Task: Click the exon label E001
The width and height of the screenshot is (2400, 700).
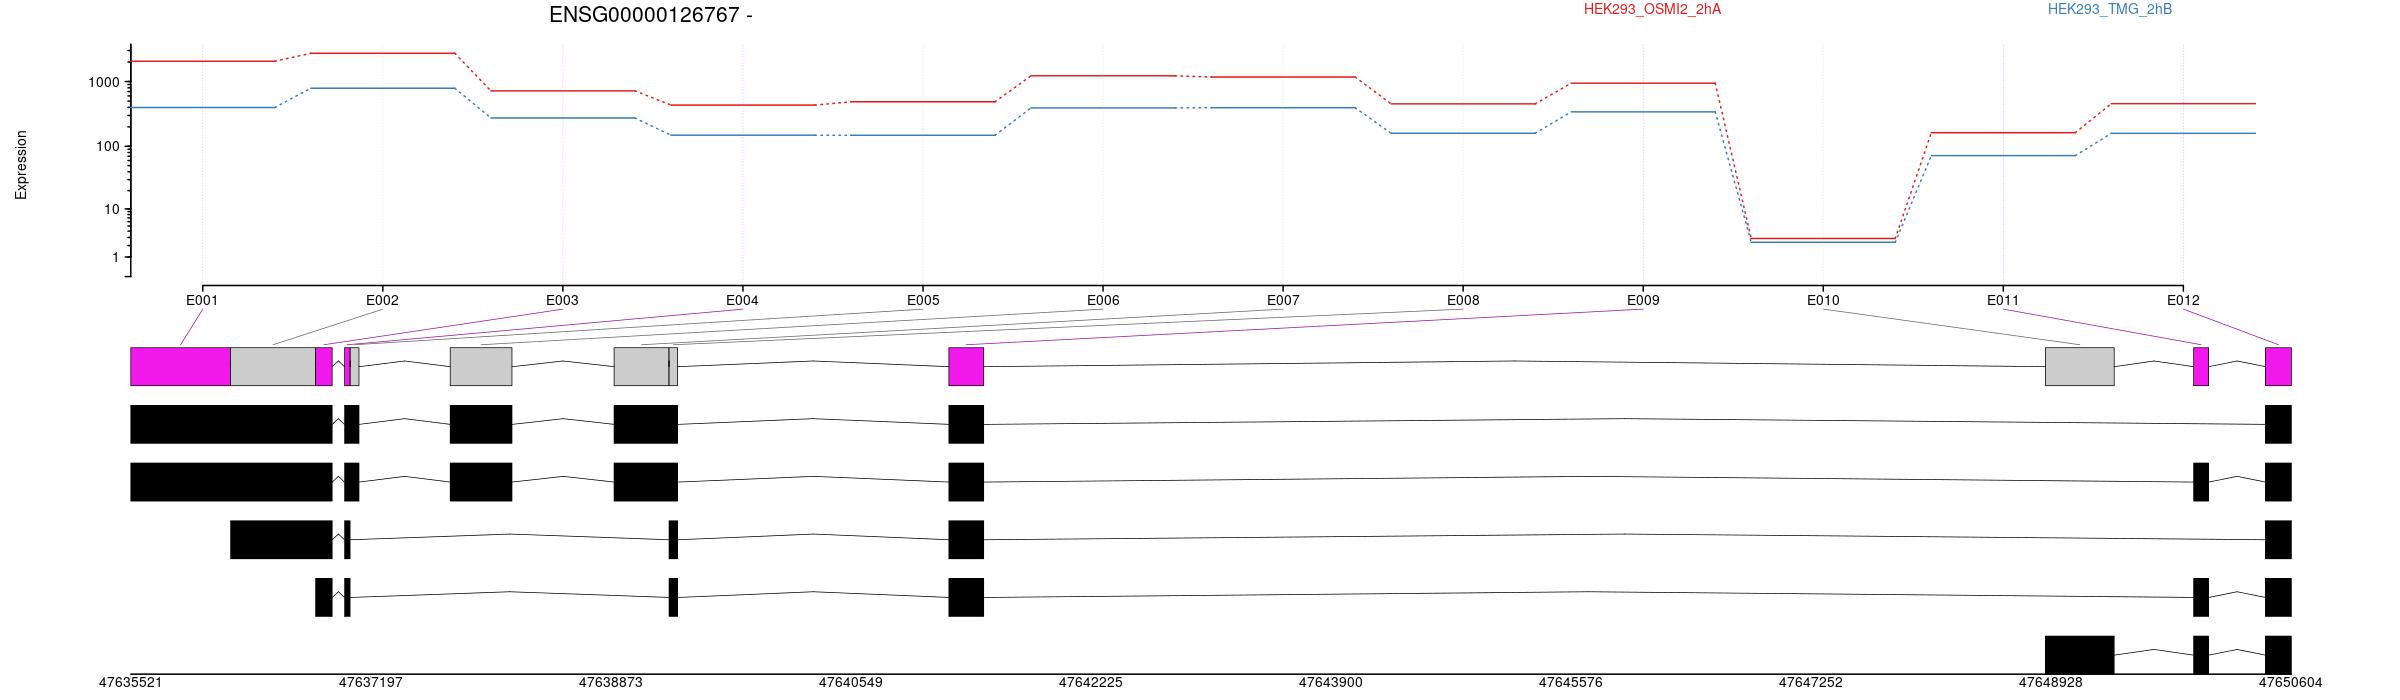Action: [x=202, y=300]
